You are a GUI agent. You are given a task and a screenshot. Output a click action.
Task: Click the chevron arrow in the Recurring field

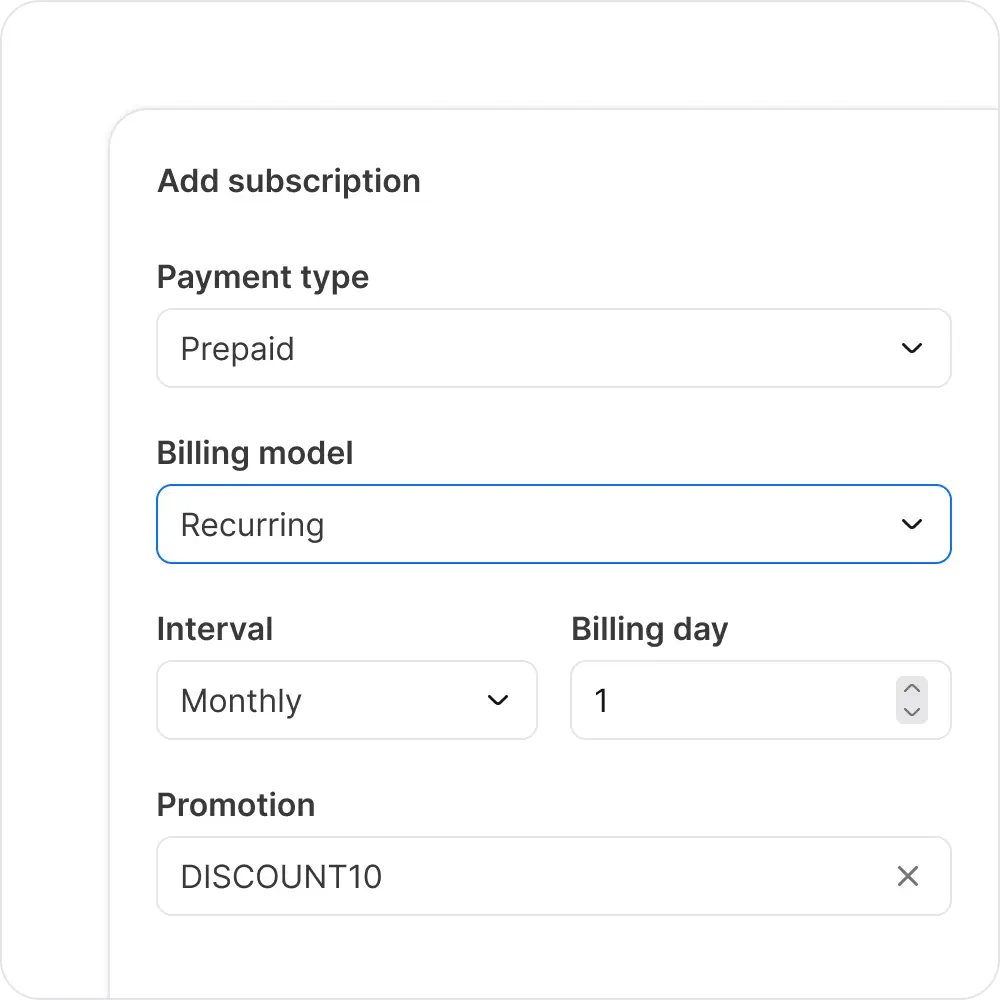[x=911, y=524]
